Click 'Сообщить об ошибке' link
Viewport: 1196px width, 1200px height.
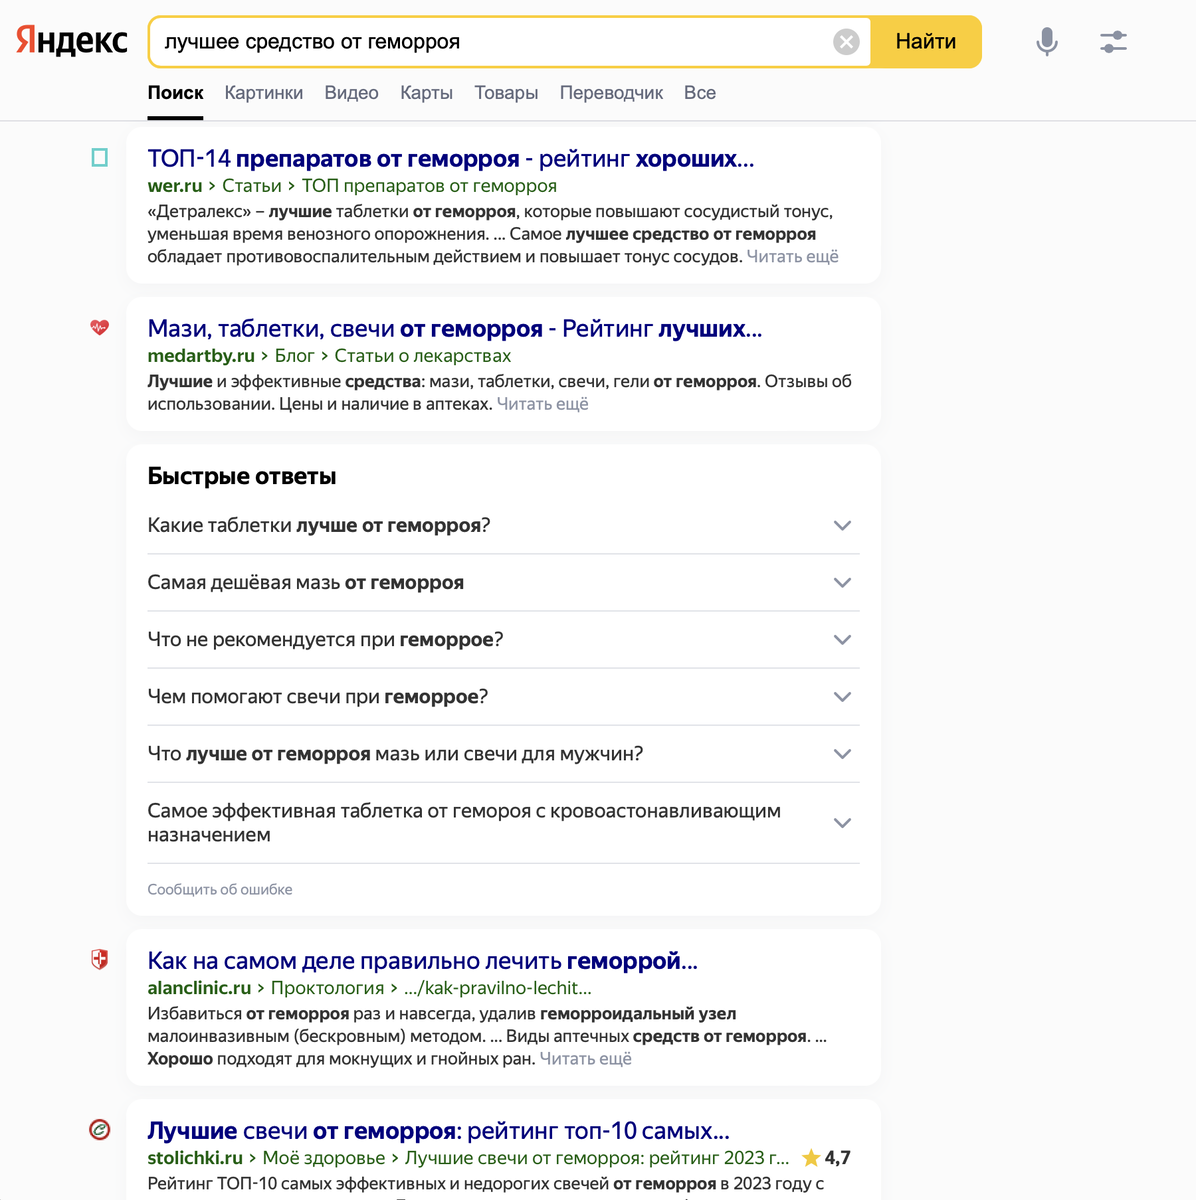(220, 889)
